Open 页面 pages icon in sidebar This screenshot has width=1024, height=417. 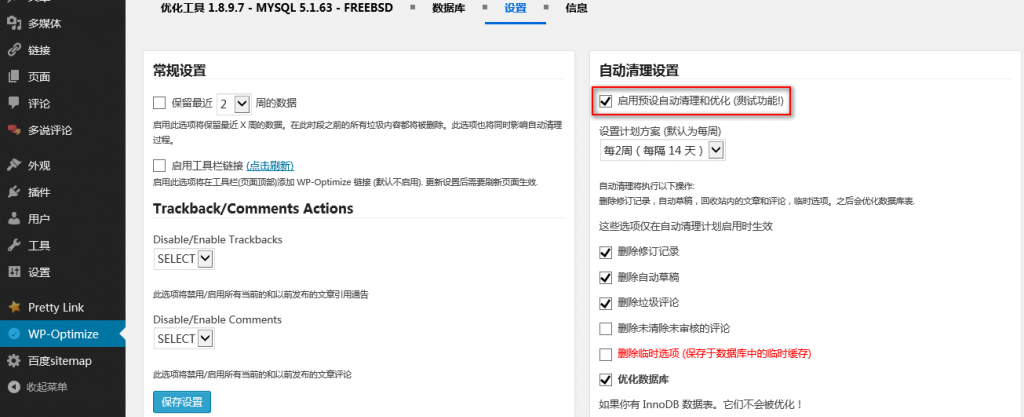tap(14, 76)
